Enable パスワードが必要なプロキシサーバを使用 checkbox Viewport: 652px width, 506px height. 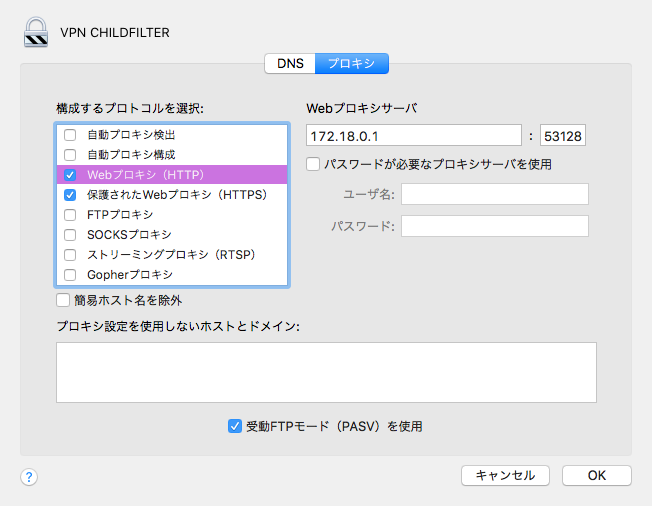313,164
